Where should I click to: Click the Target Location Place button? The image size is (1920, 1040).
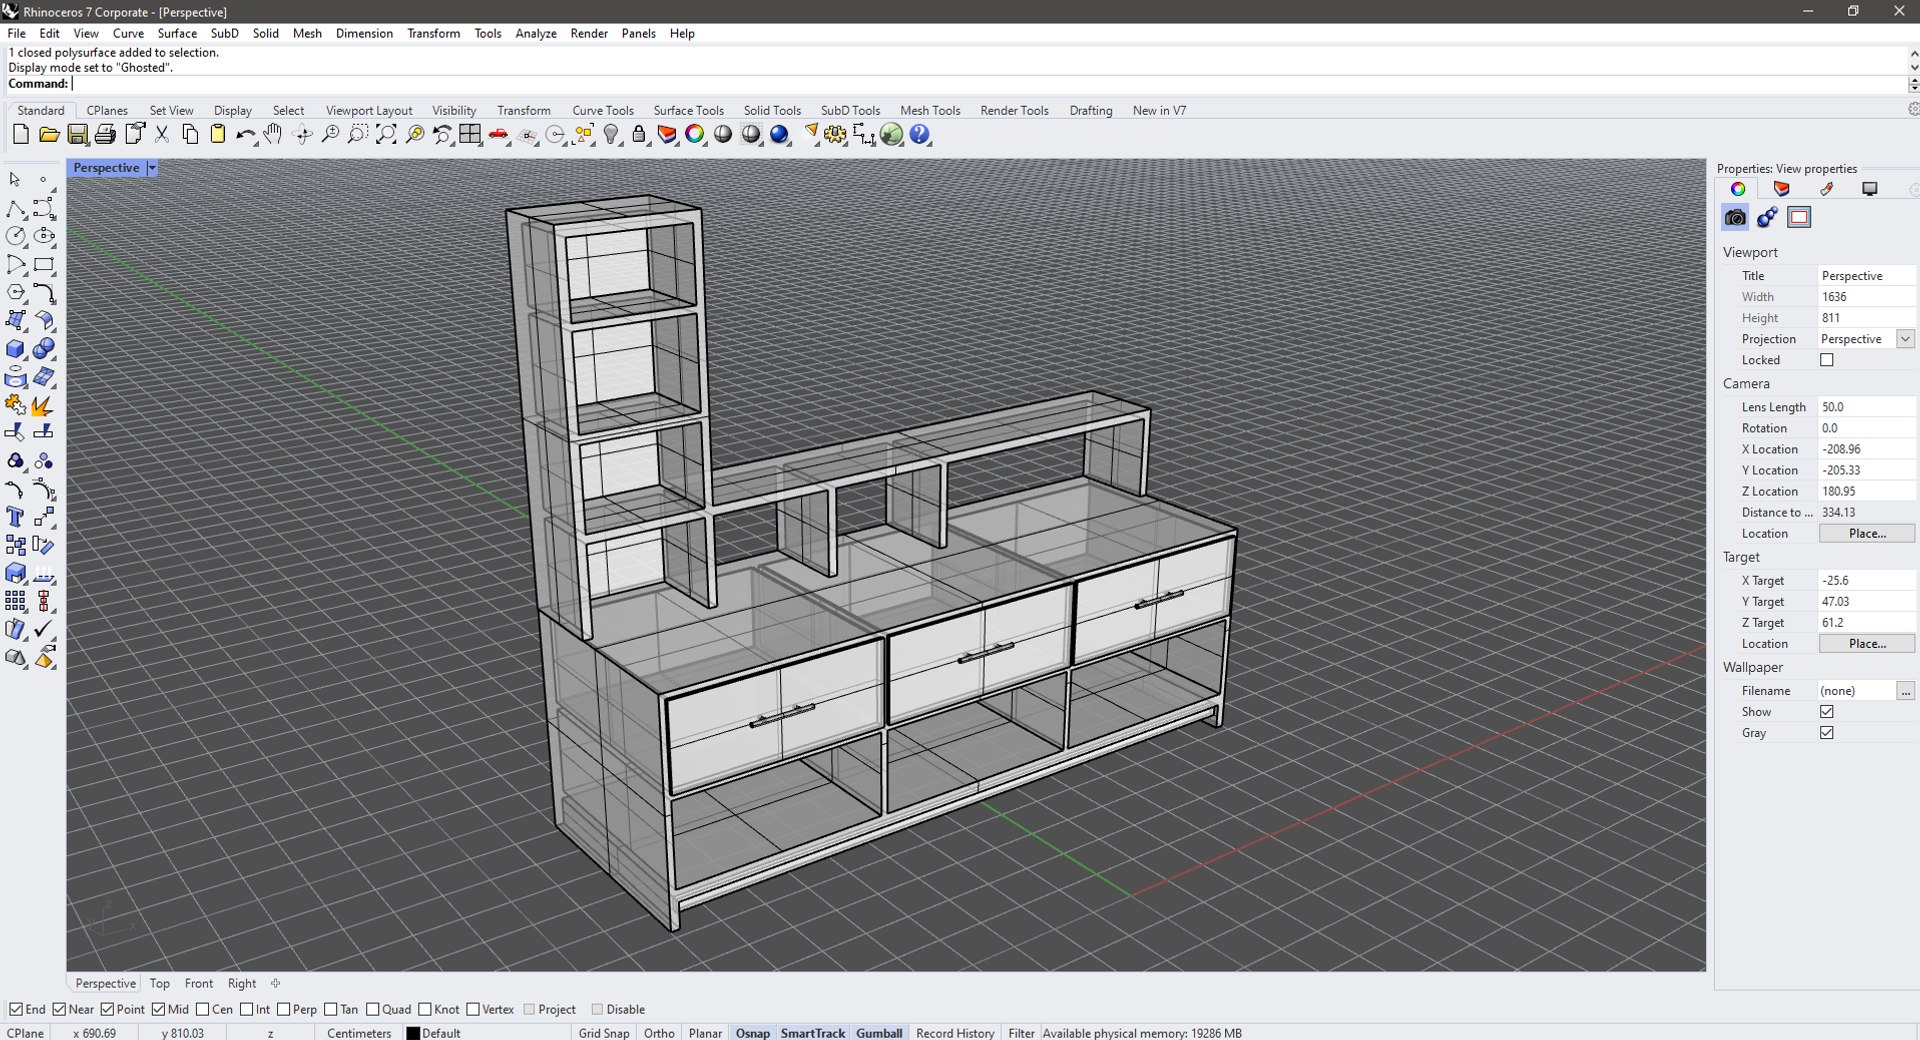1866,643
